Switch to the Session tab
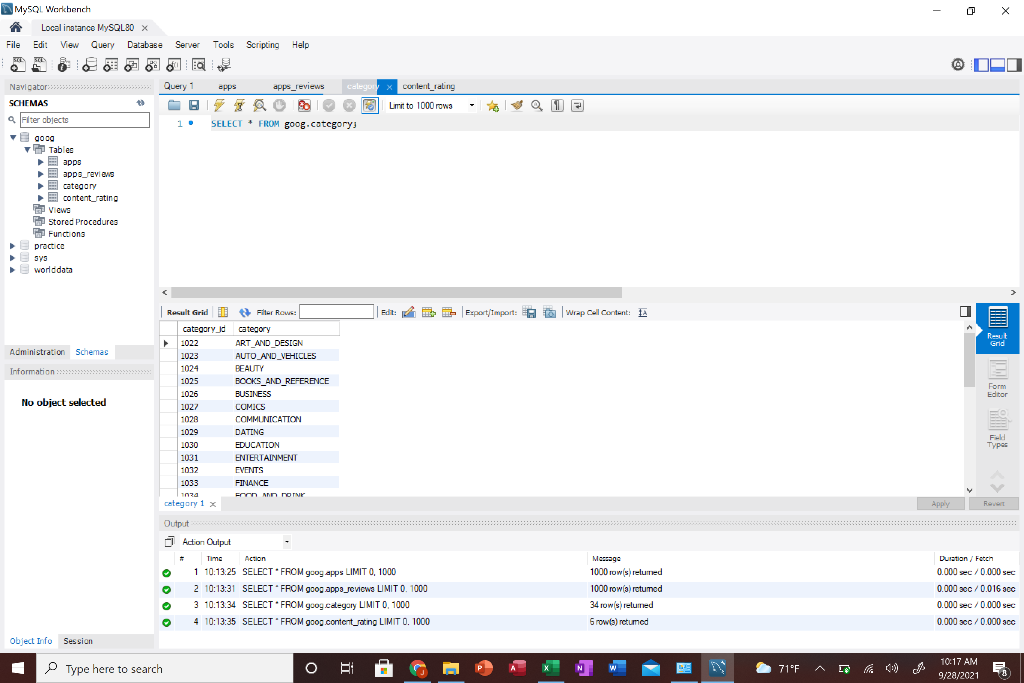 [78, 641]
